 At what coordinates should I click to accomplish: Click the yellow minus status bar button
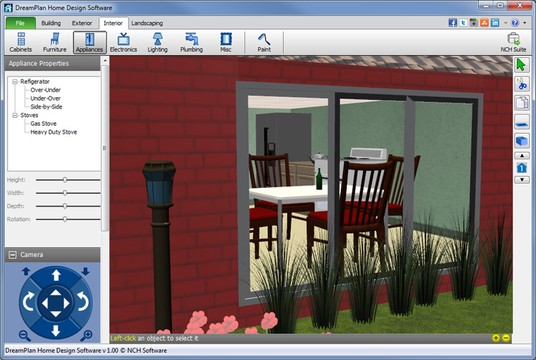[x=506, y=338]
